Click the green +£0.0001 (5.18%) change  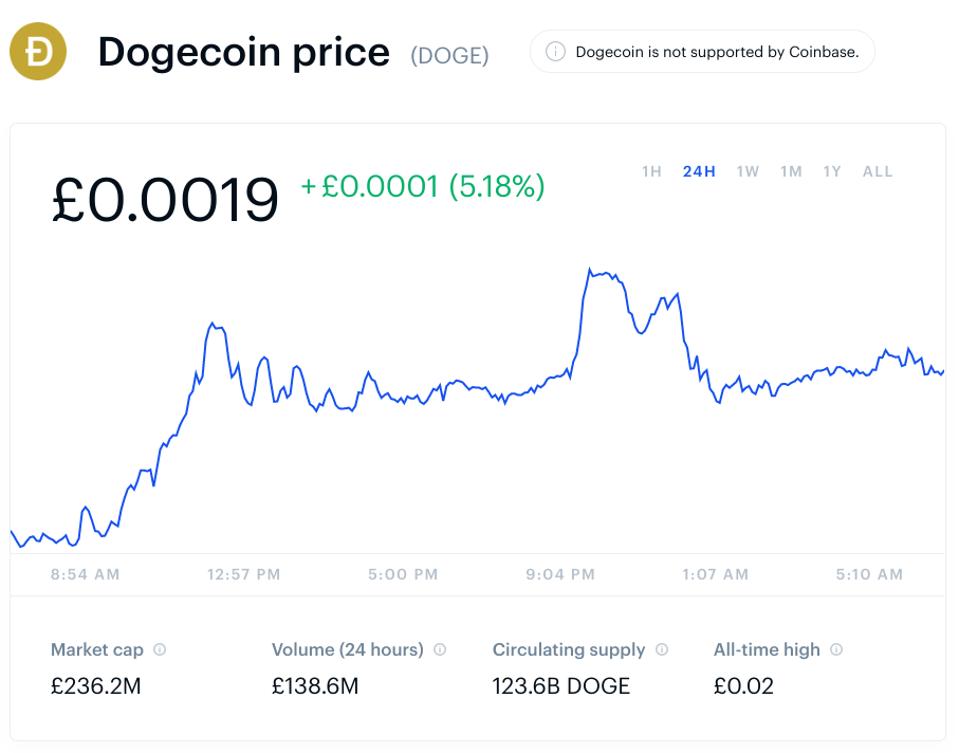tap(423, 187)
